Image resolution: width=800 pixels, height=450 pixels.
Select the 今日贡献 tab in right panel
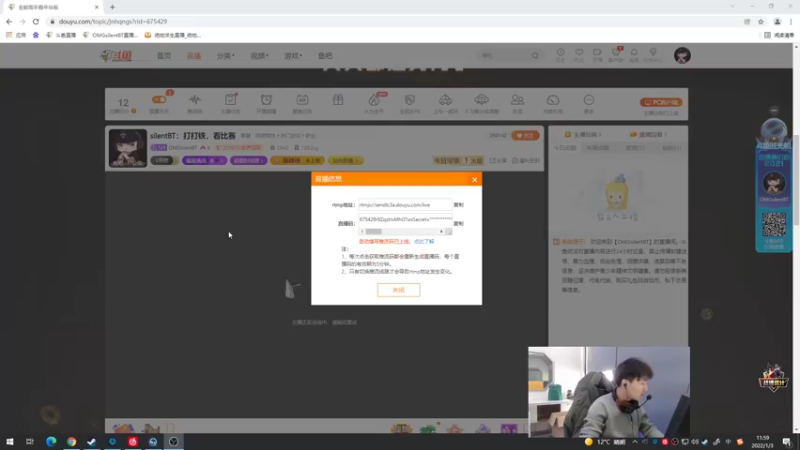[x=565, y=148]
